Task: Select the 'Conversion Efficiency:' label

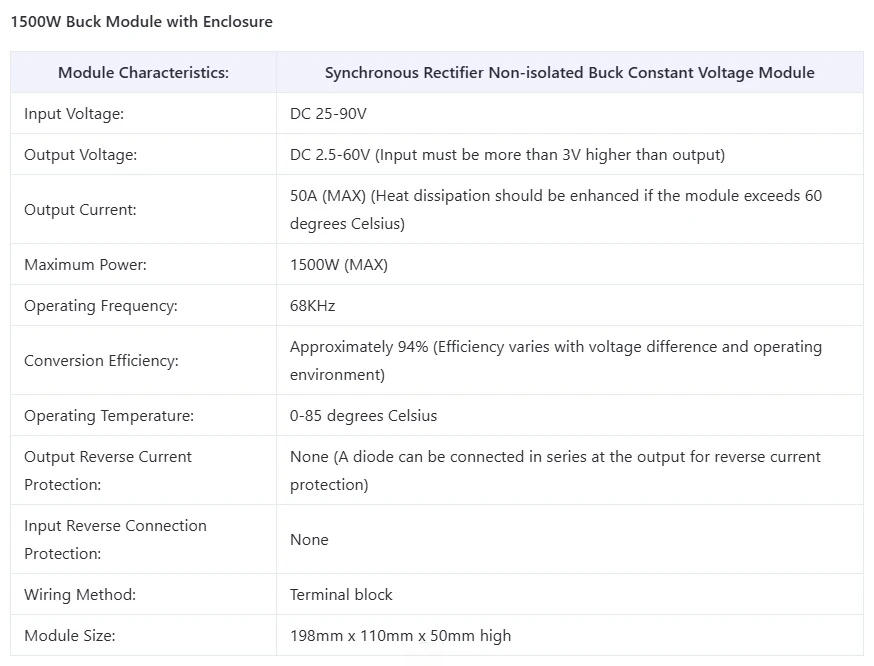Action: pos(101,361)
